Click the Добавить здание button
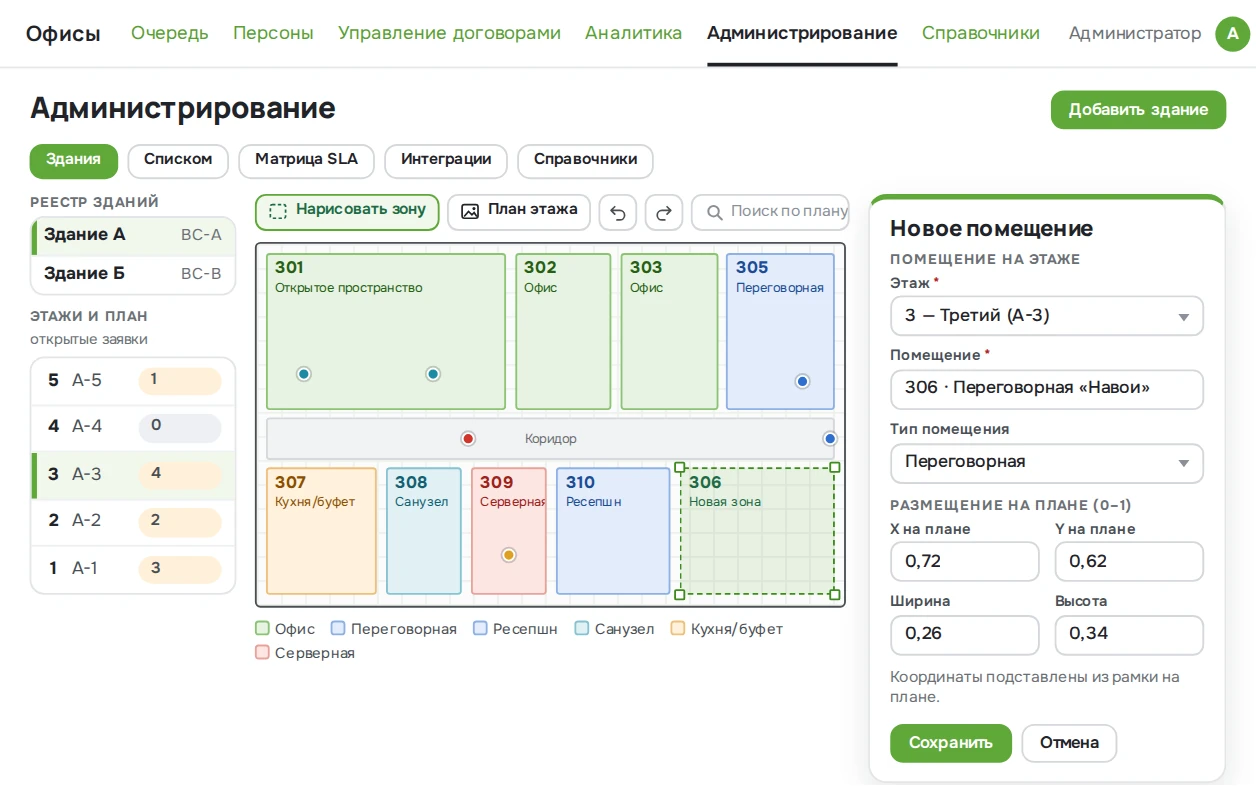Screen dimensions: 1256x786 [x=1138, y=110]
